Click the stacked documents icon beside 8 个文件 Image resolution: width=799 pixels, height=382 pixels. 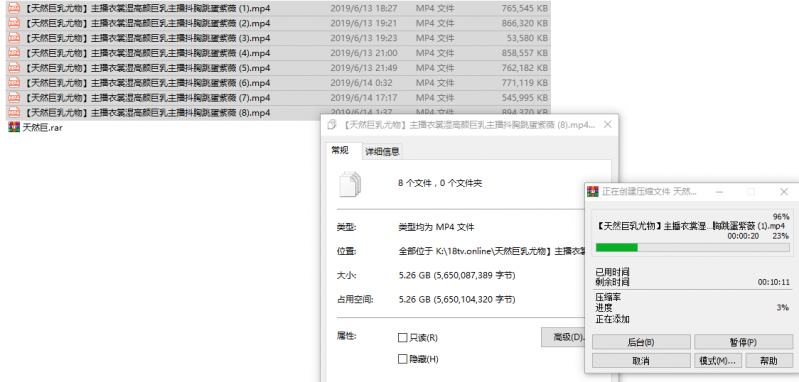tap(350, 184)
